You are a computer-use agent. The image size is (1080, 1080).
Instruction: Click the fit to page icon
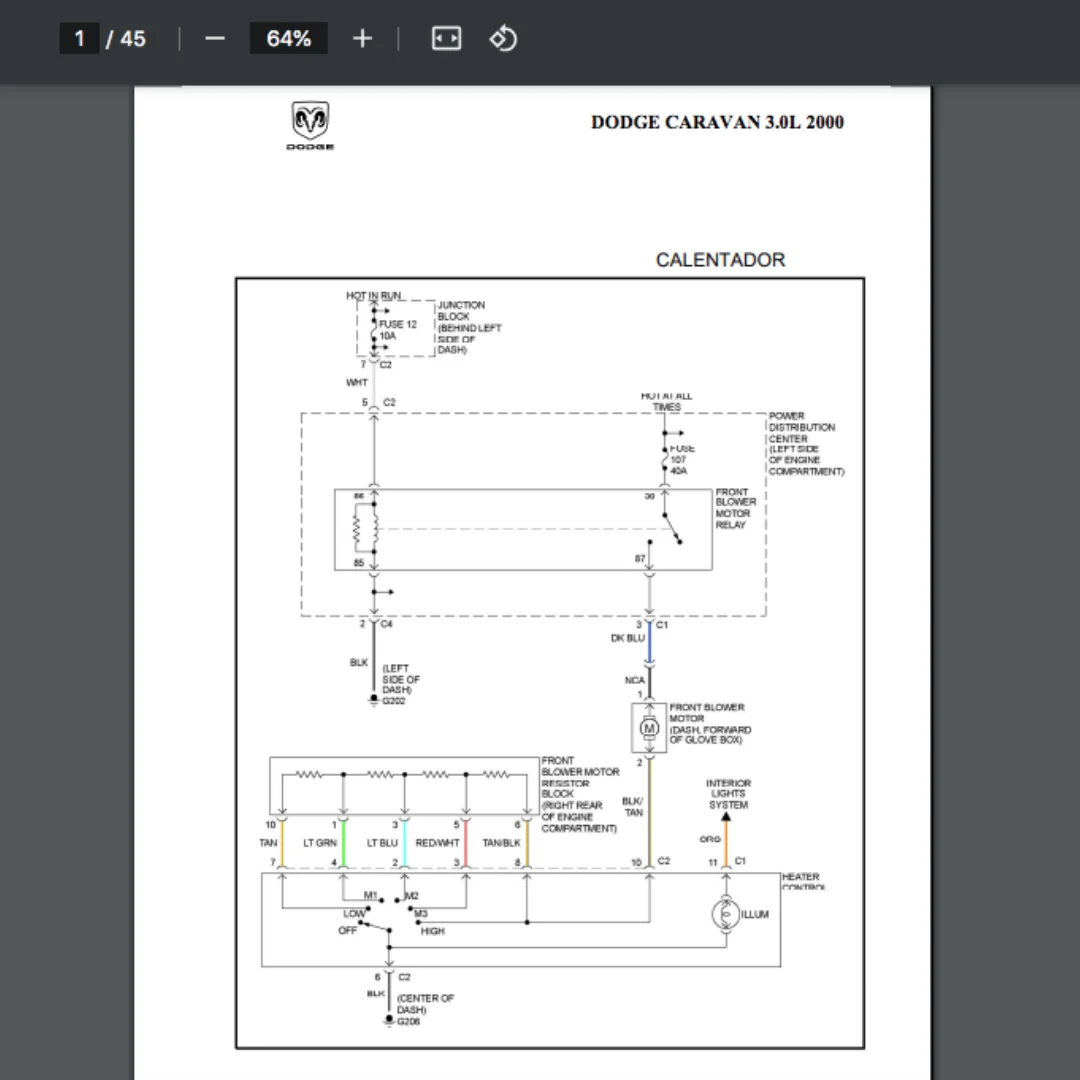(446, 39)
